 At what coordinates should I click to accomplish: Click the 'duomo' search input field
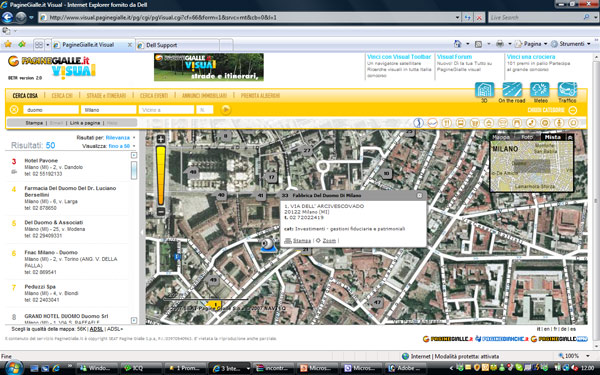click(51, 110)
